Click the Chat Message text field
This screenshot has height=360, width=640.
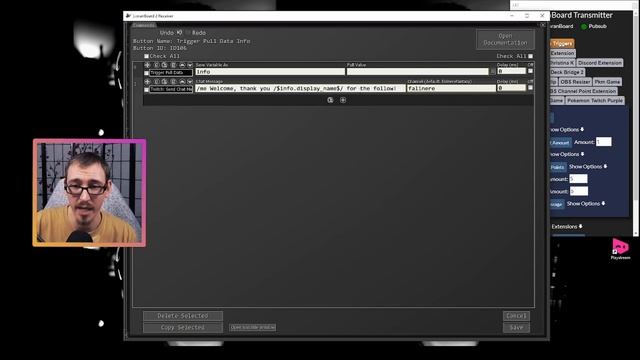pos(300,88)
